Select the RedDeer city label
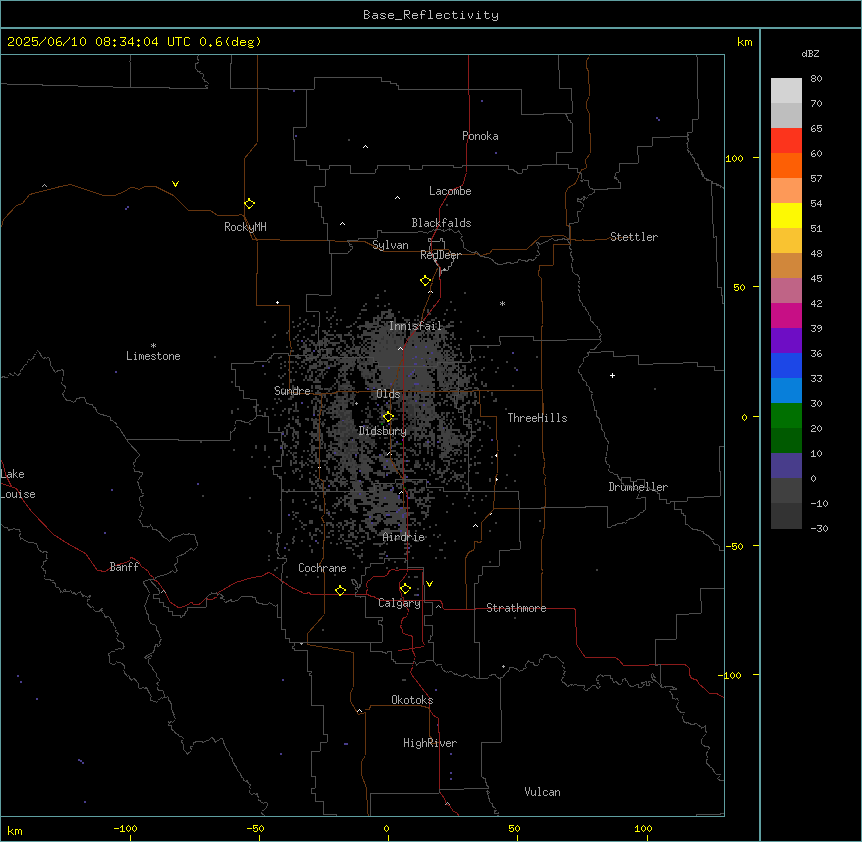The image size is (862, 842). [x=441, y=255]
